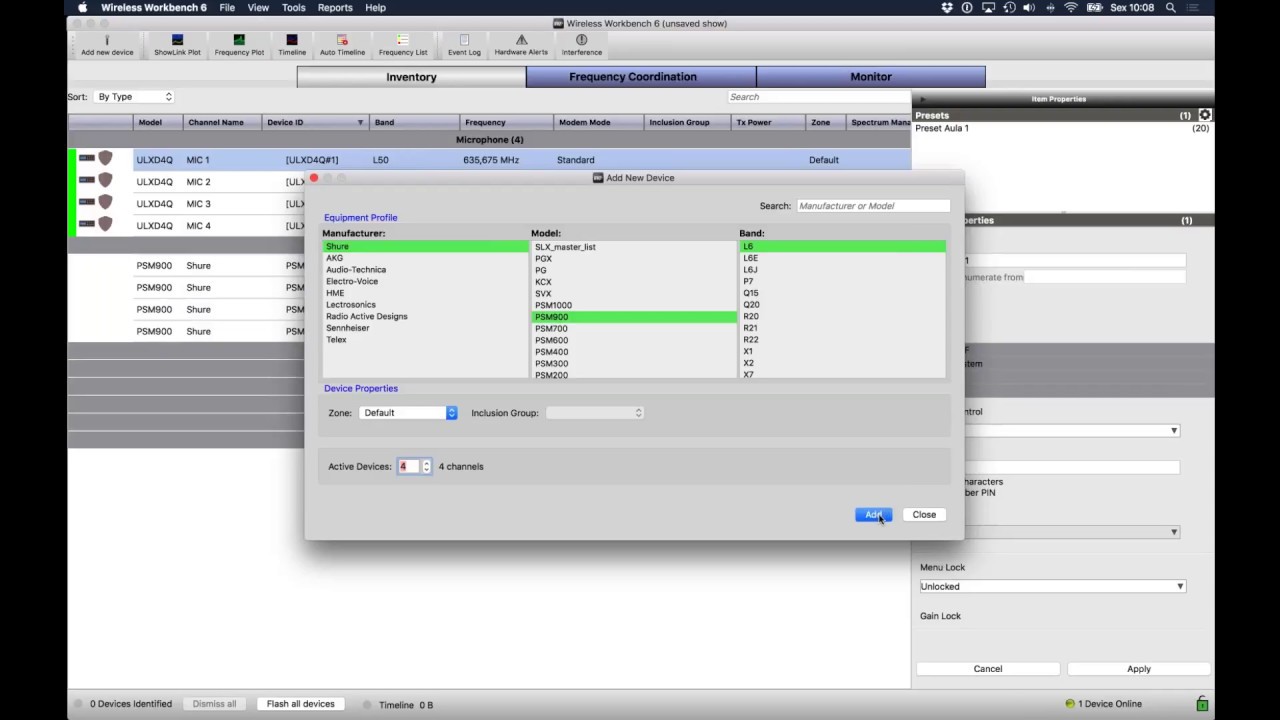Click the Wi-Fi menu bar icon
Image resolution: width=1280 pixels, height=720 pixels.
[1071, 8]
